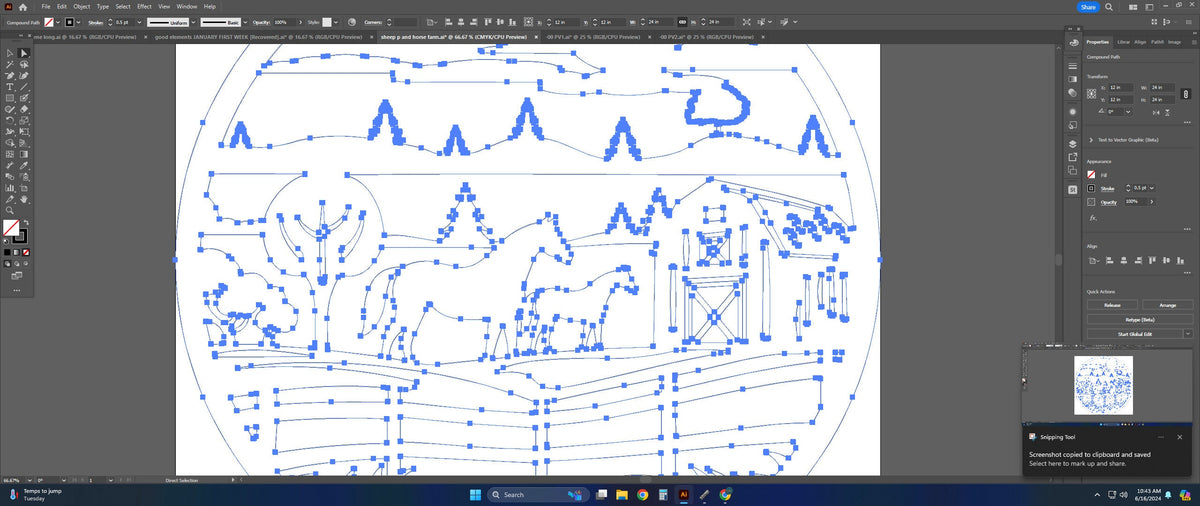This screenshot has height=506, width=1200.
Task: Open the Stroke weight dropdown in control bar
Action: 138,22
